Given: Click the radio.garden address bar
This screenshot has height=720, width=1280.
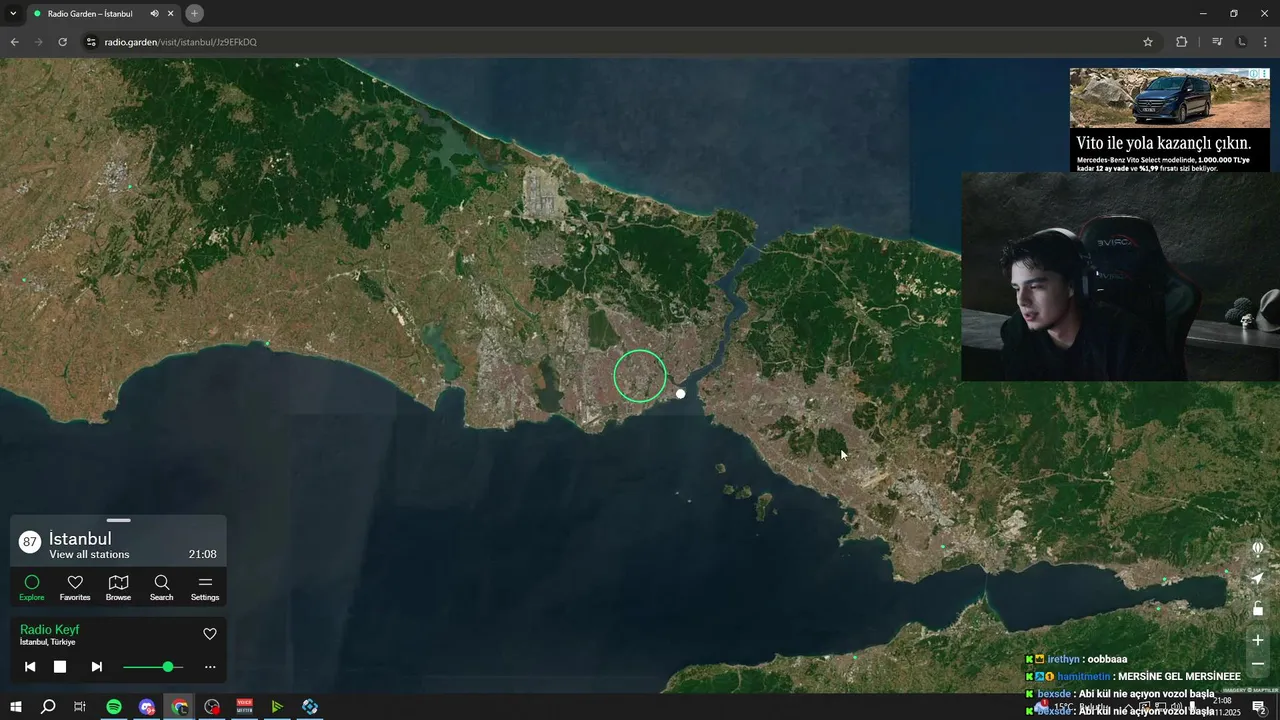Looking at the screenshot, I should coord(620,42).
